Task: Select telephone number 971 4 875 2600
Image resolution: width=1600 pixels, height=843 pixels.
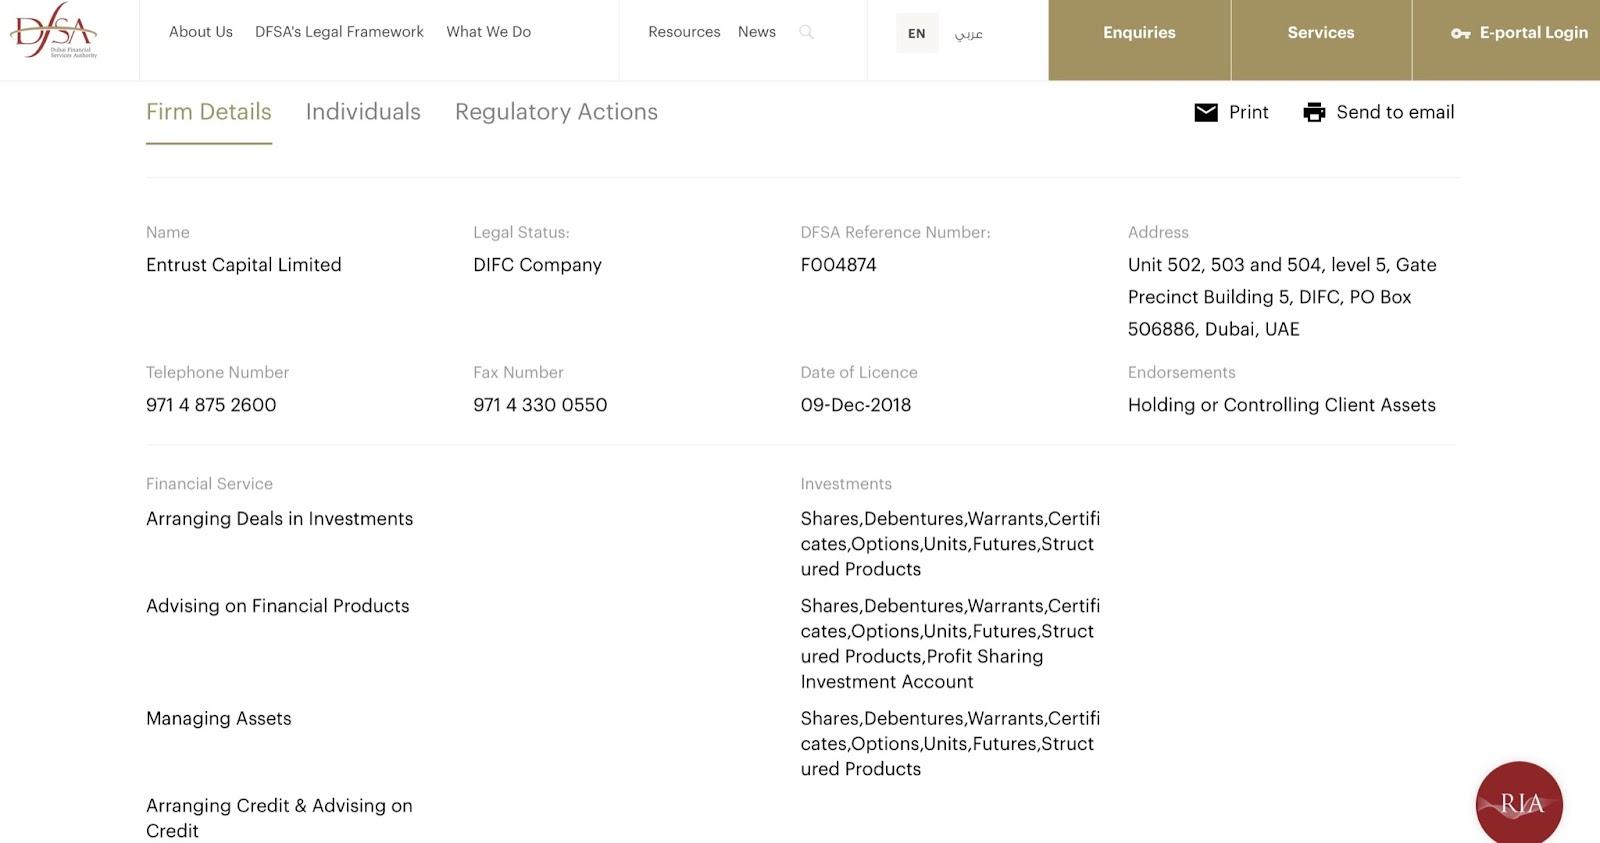Action: [211, 405]
